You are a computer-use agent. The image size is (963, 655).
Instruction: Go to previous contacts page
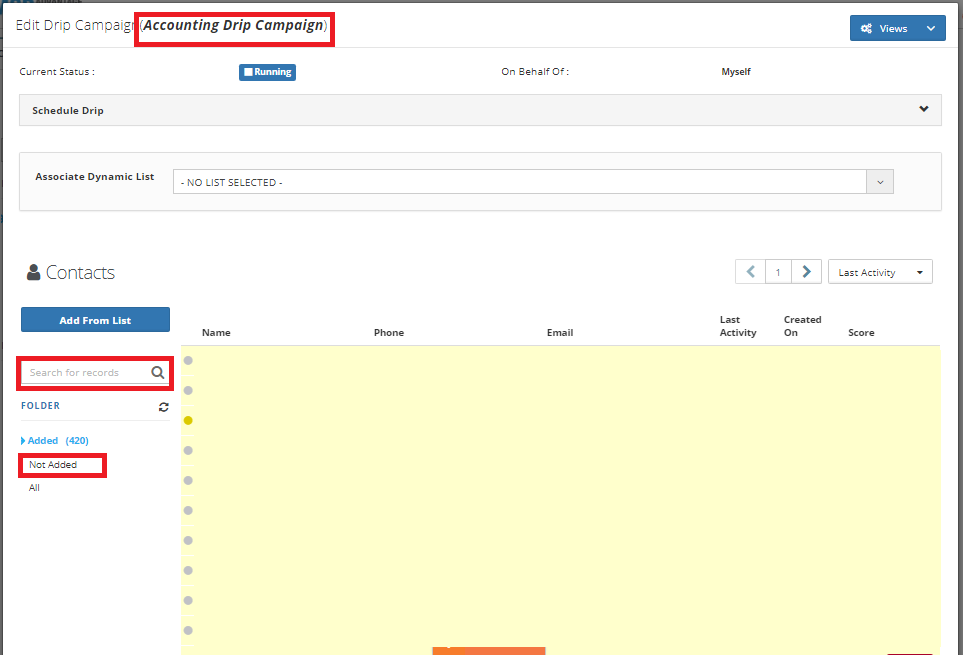pyautogui.click(x=751, y=271)
